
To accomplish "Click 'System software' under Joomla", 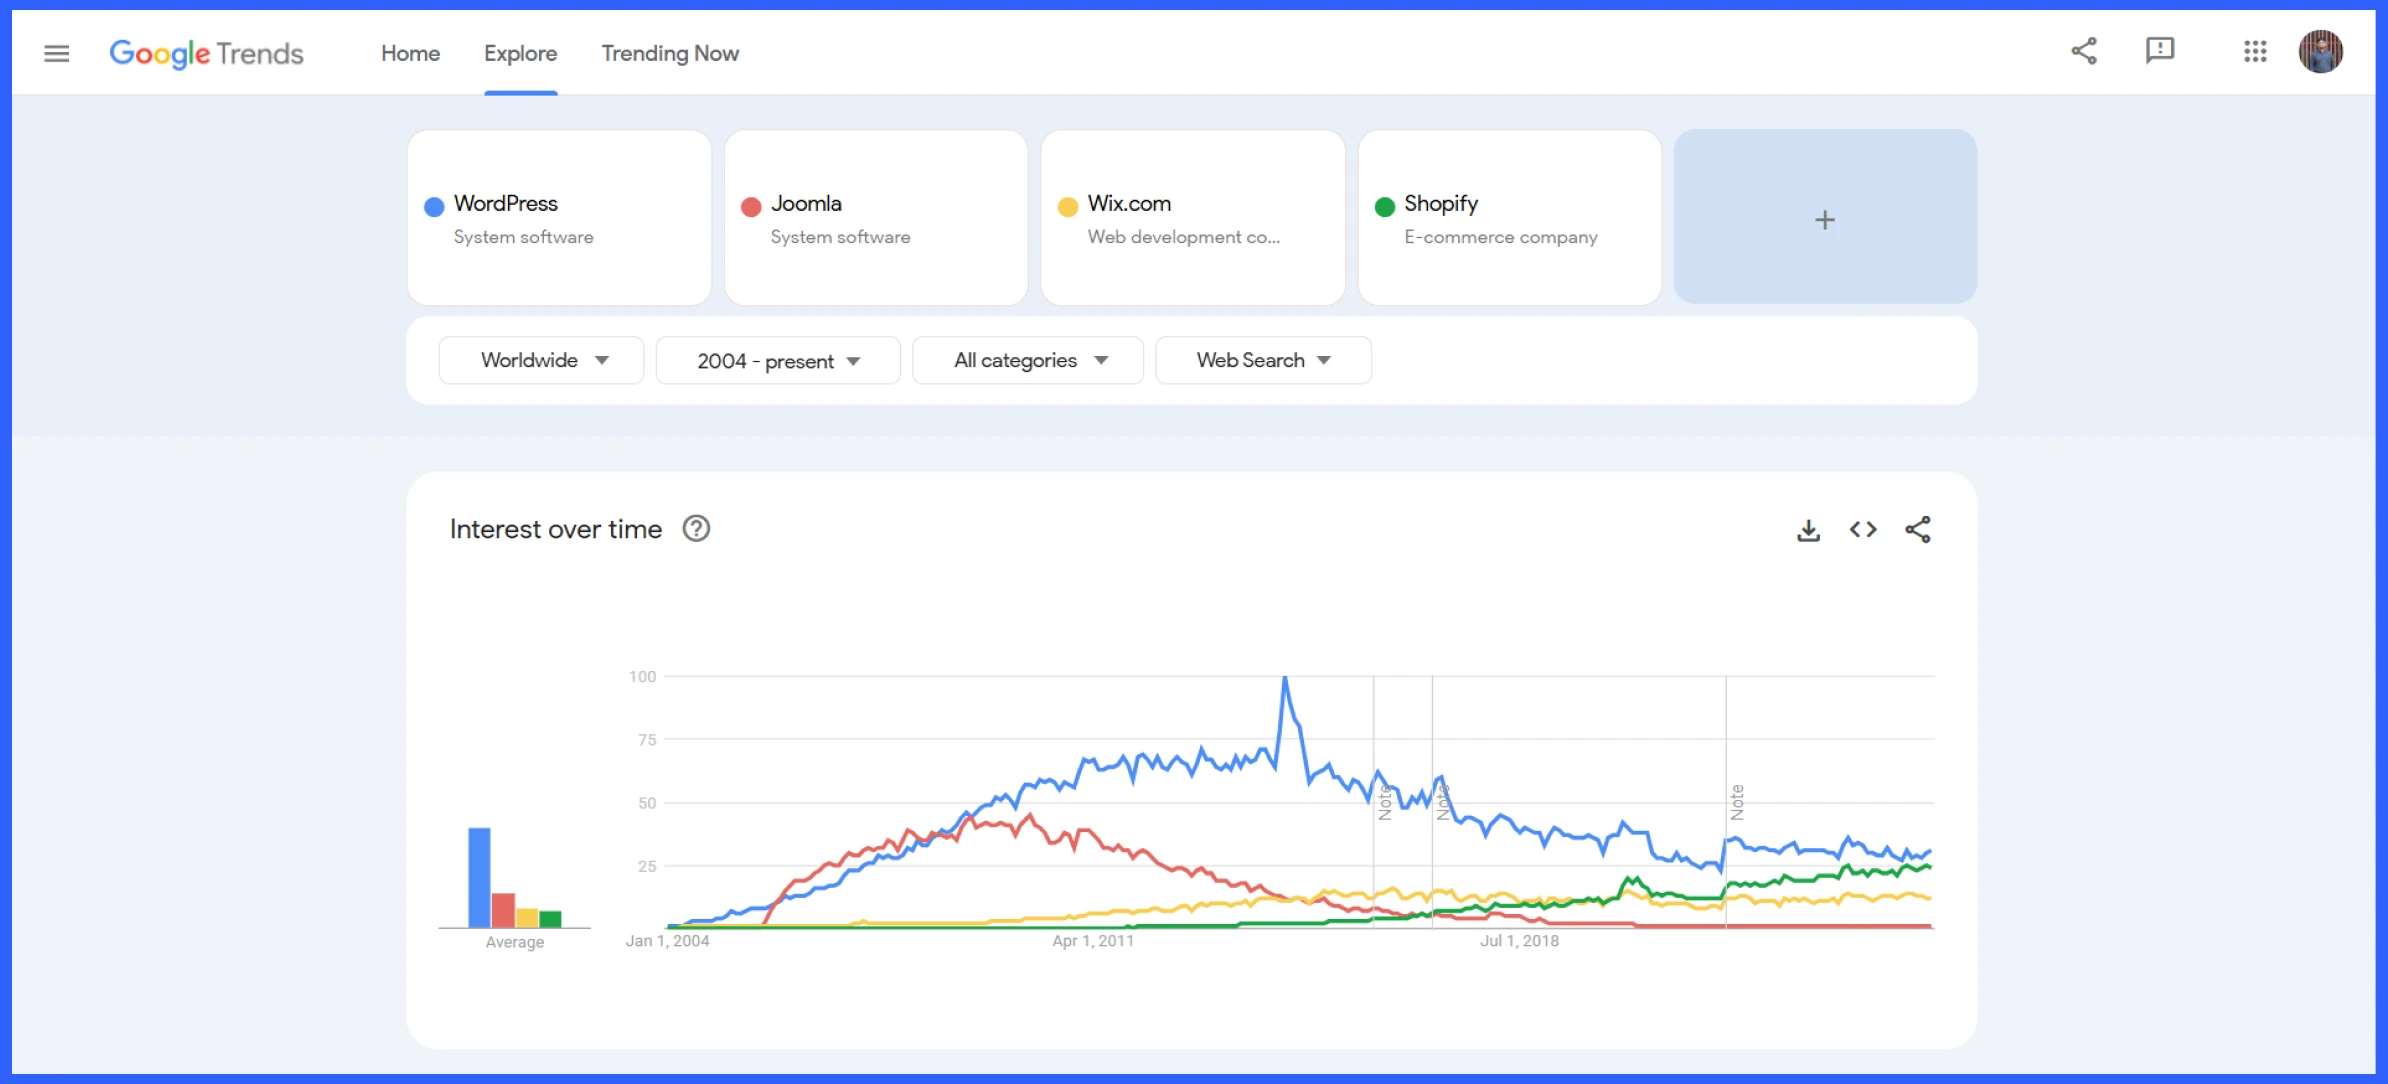I will click(840, 237).
